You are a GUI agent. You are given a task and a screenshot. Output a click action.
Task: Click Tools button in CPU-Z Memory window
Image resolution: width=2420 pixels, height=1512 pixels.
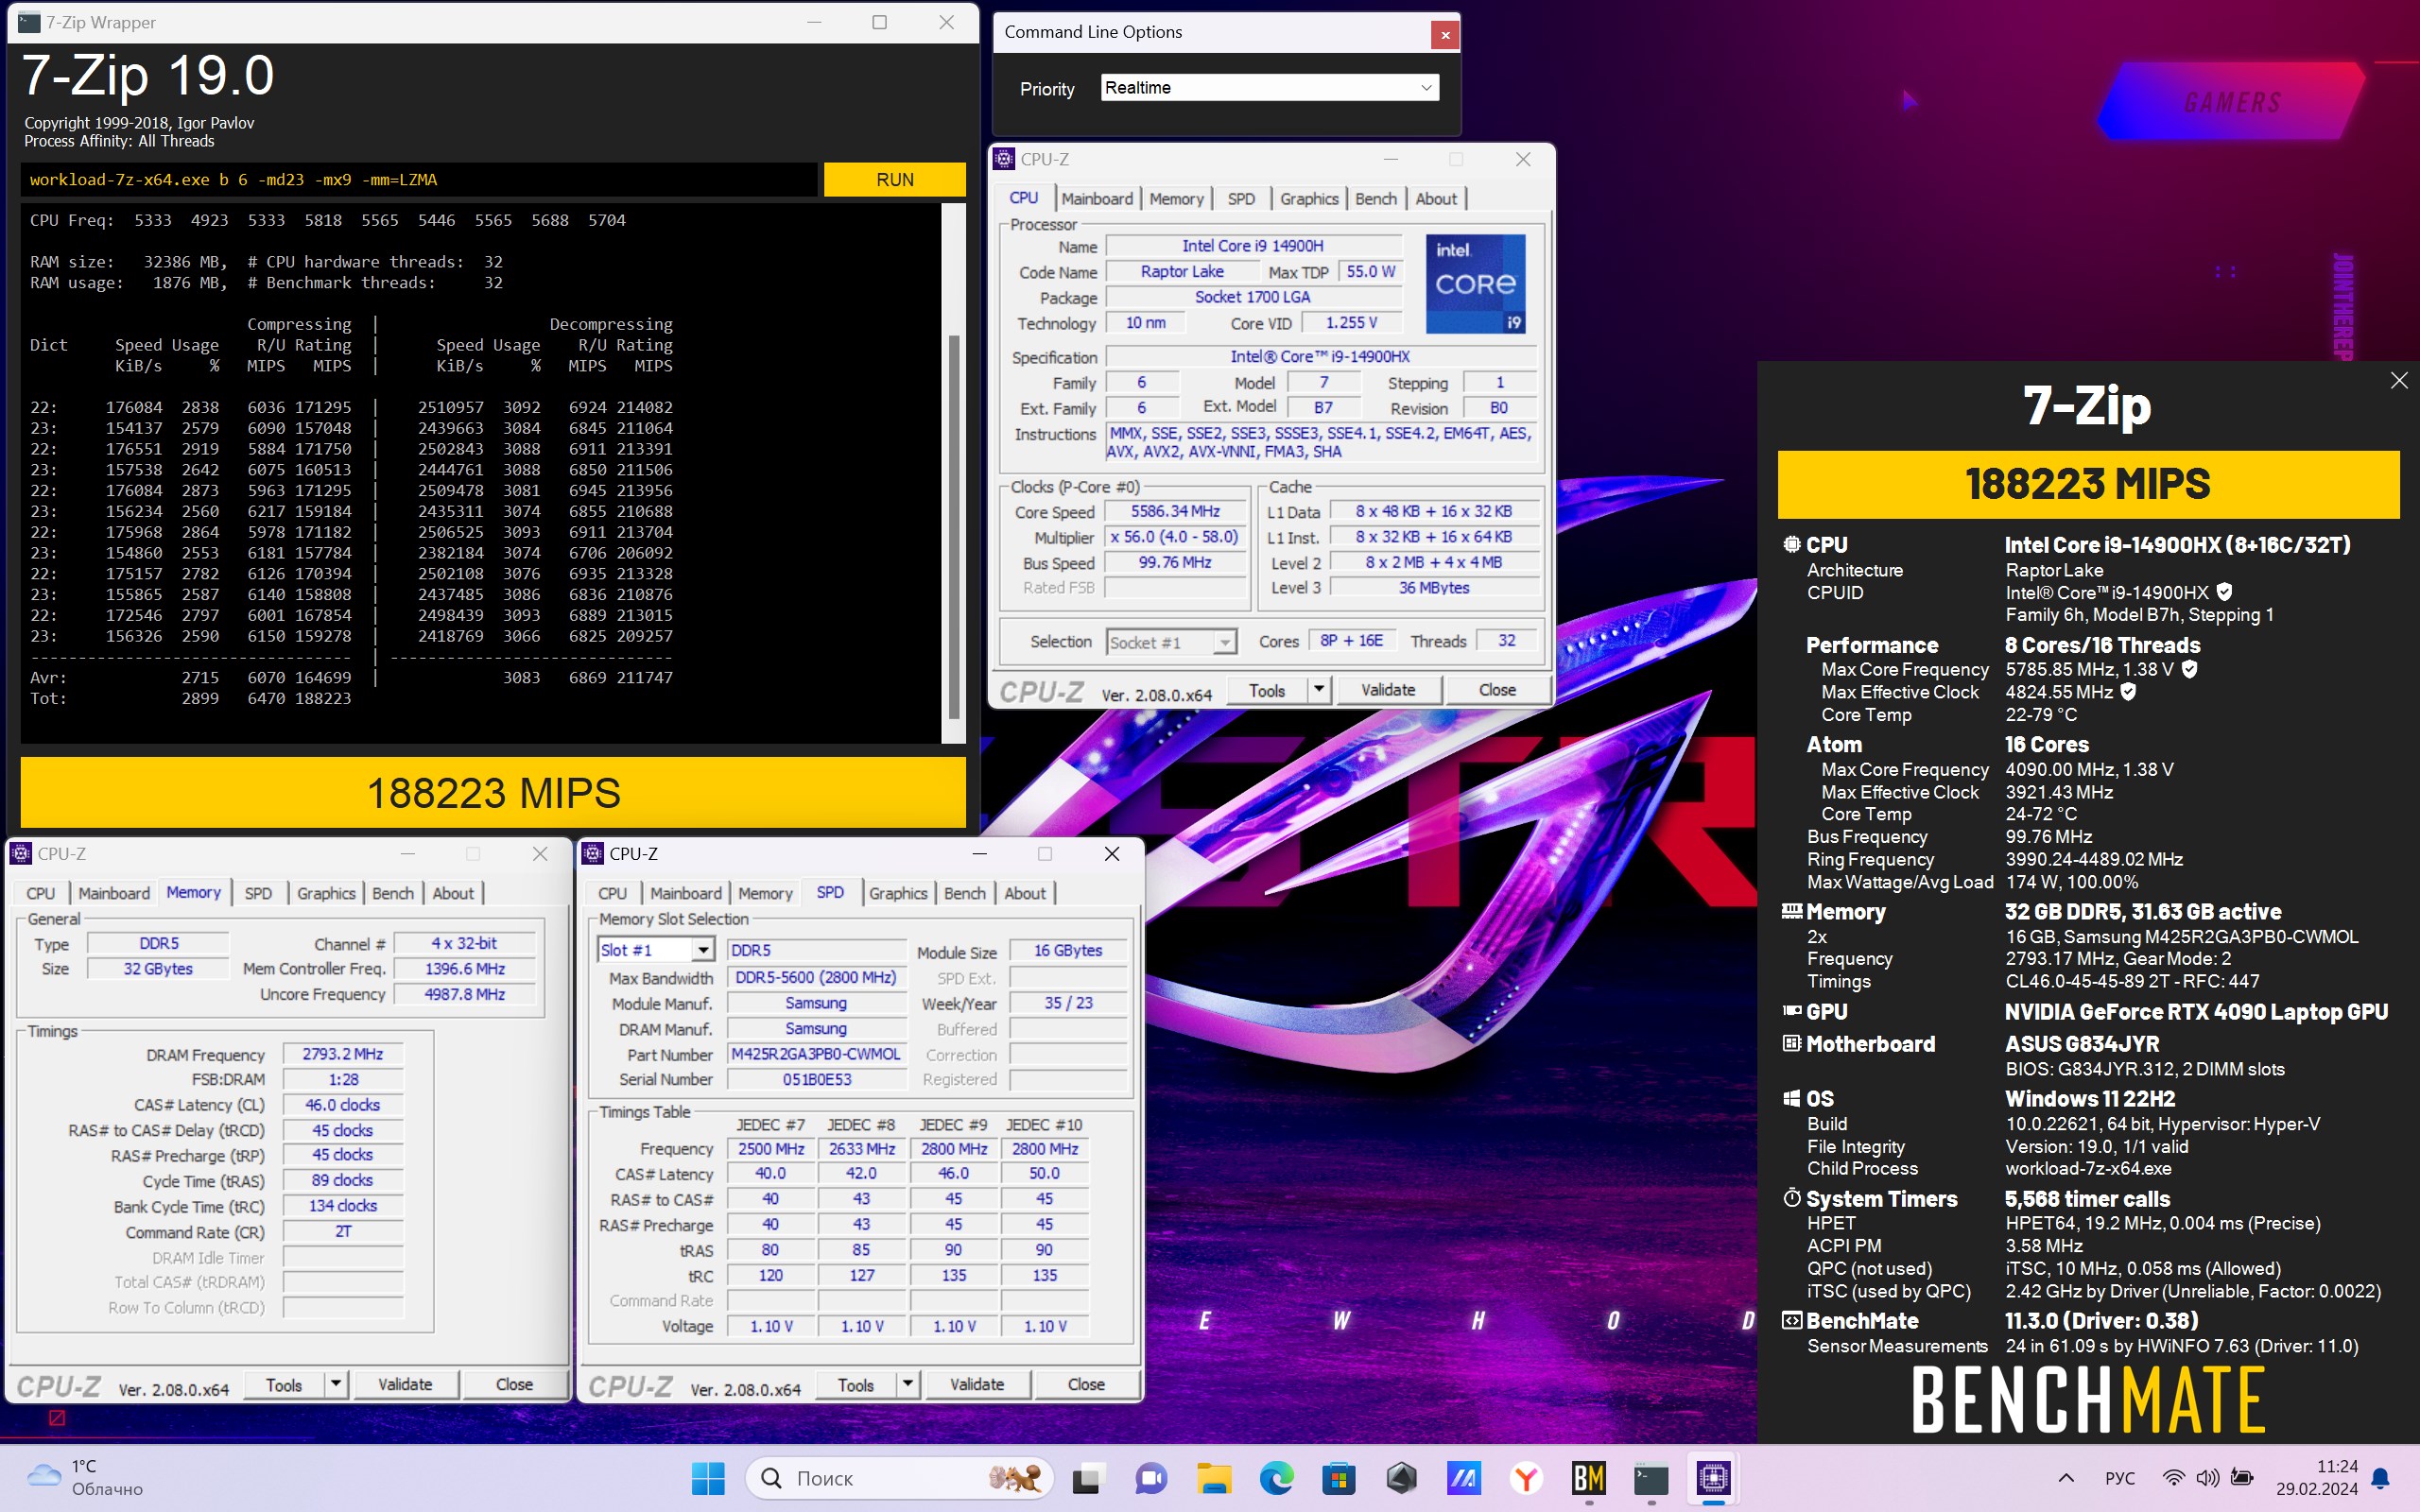pyautogui.click(x=284, y=1384)
